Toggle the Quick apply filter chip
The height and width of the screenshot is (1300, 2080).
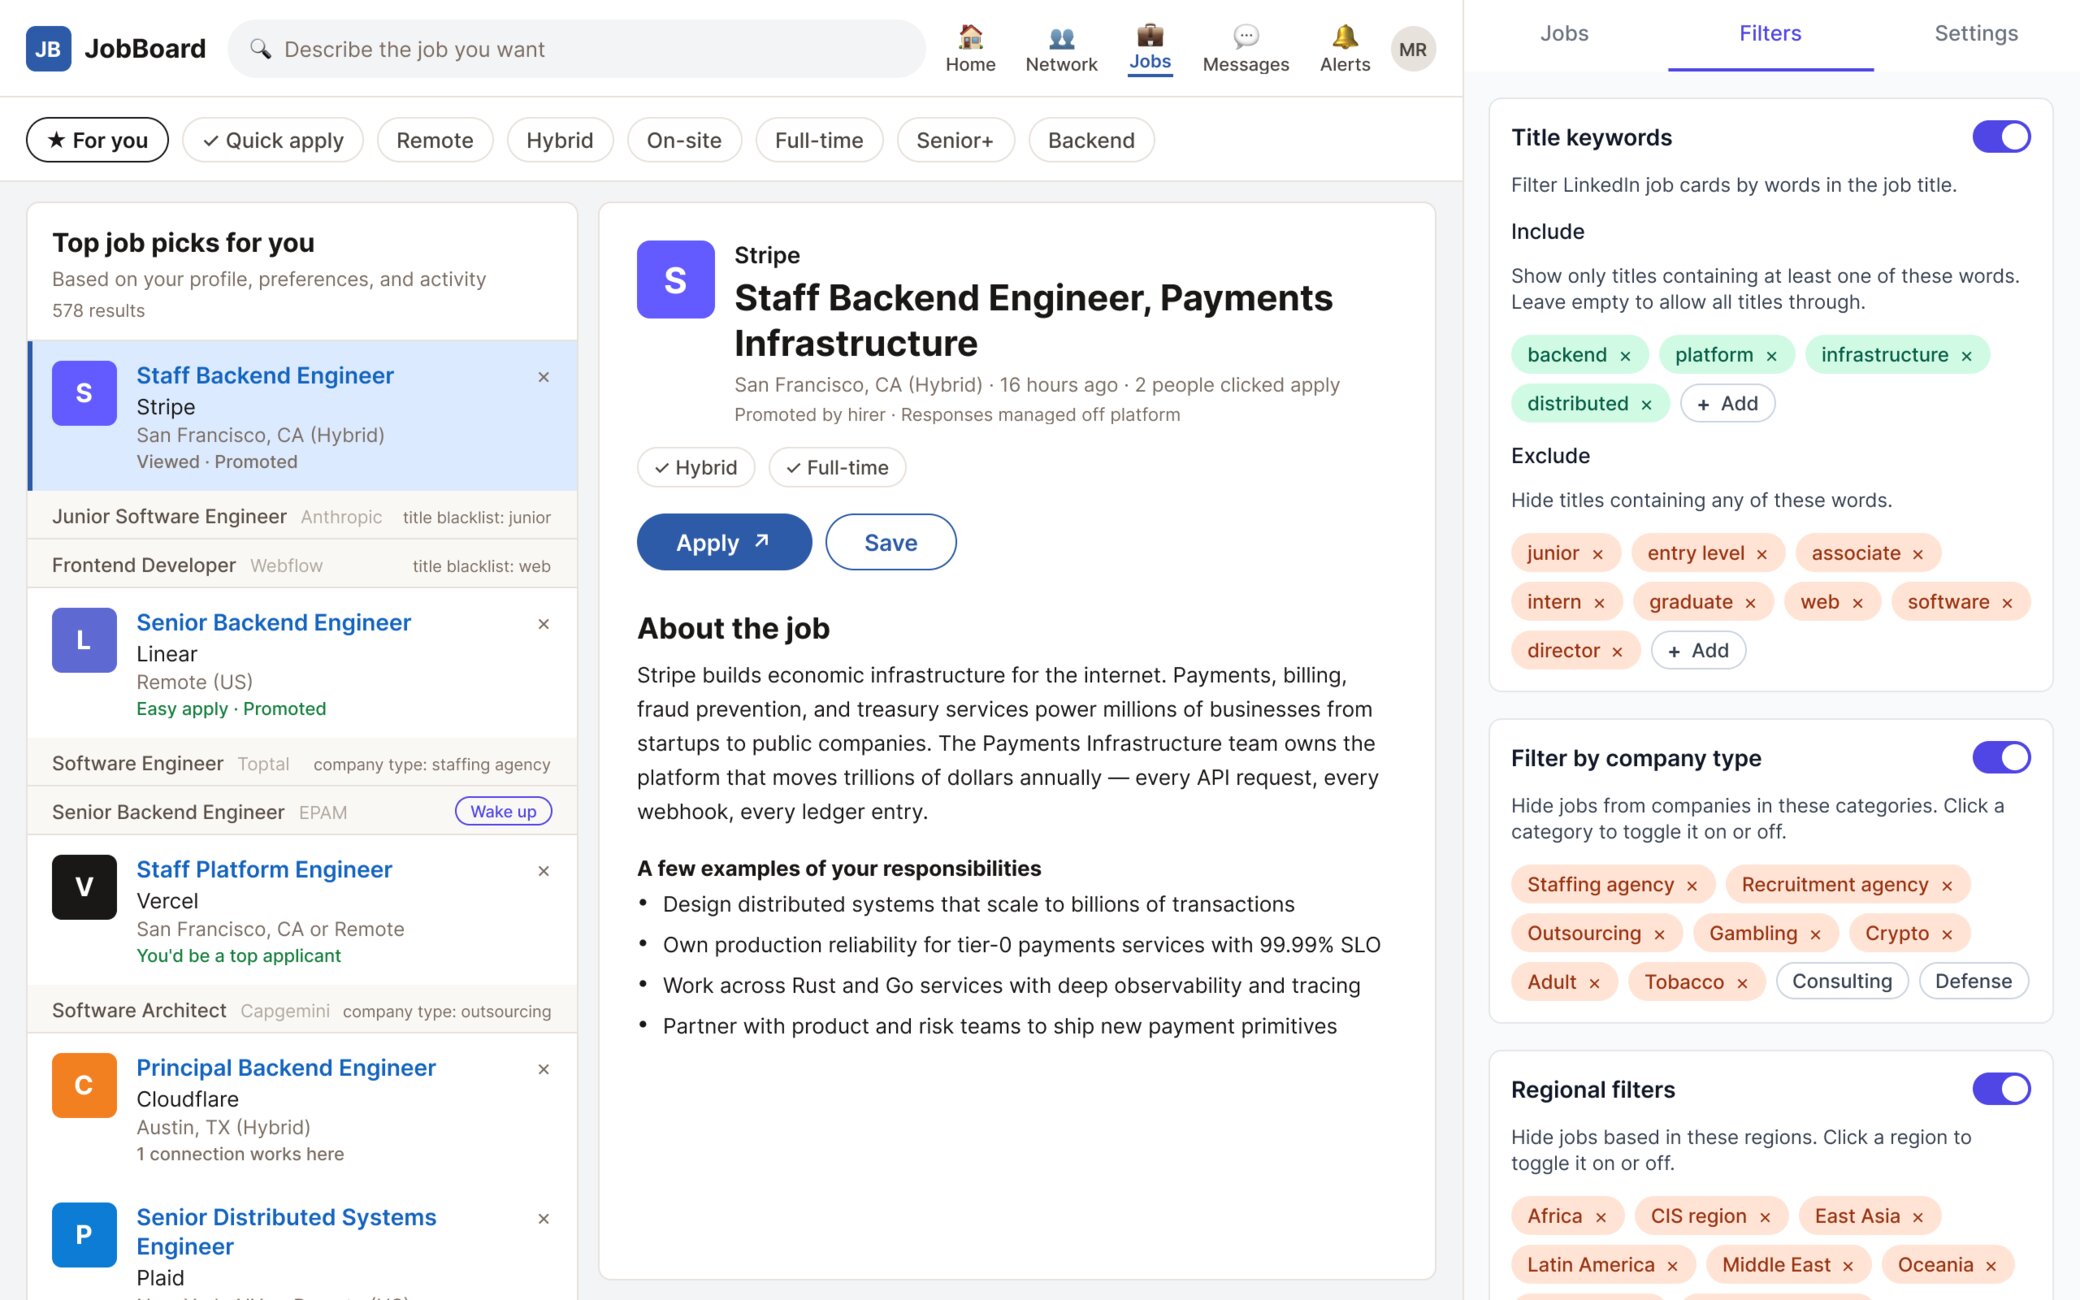[x=273, y=140]
